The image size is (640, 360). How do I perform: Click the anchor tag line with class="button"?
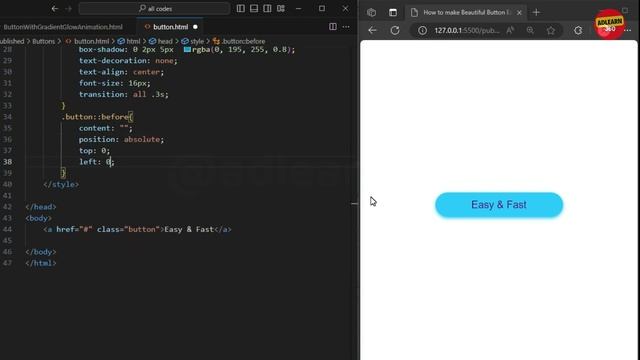[138, 229]
